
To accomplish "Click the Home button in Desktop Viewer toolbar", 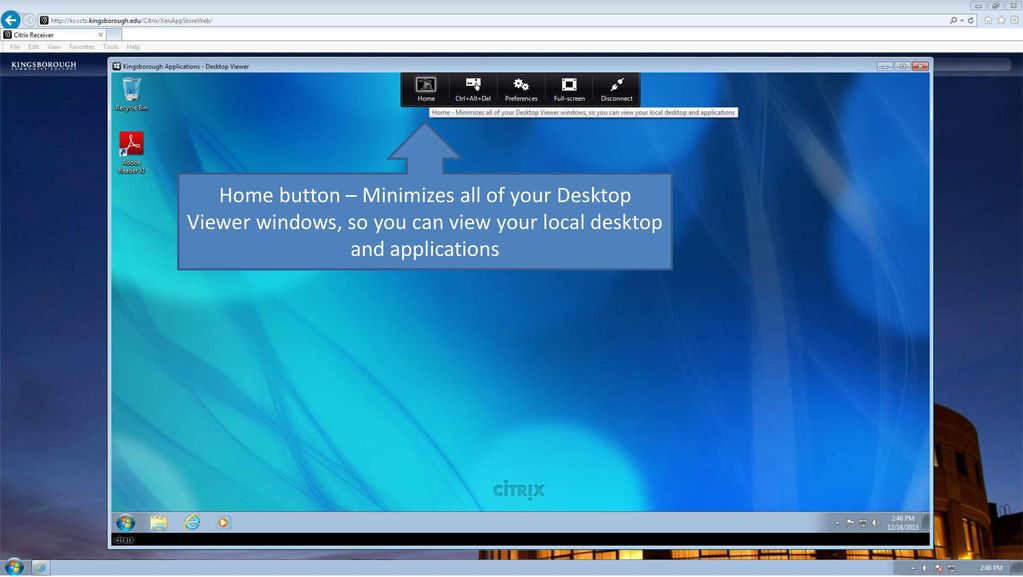I will click(426, 89).
